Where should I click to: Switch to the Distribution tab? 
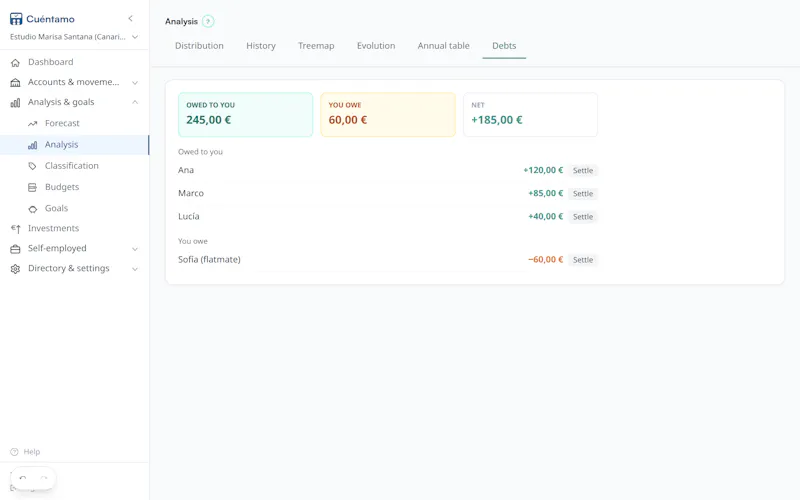[x=199, y=46]
